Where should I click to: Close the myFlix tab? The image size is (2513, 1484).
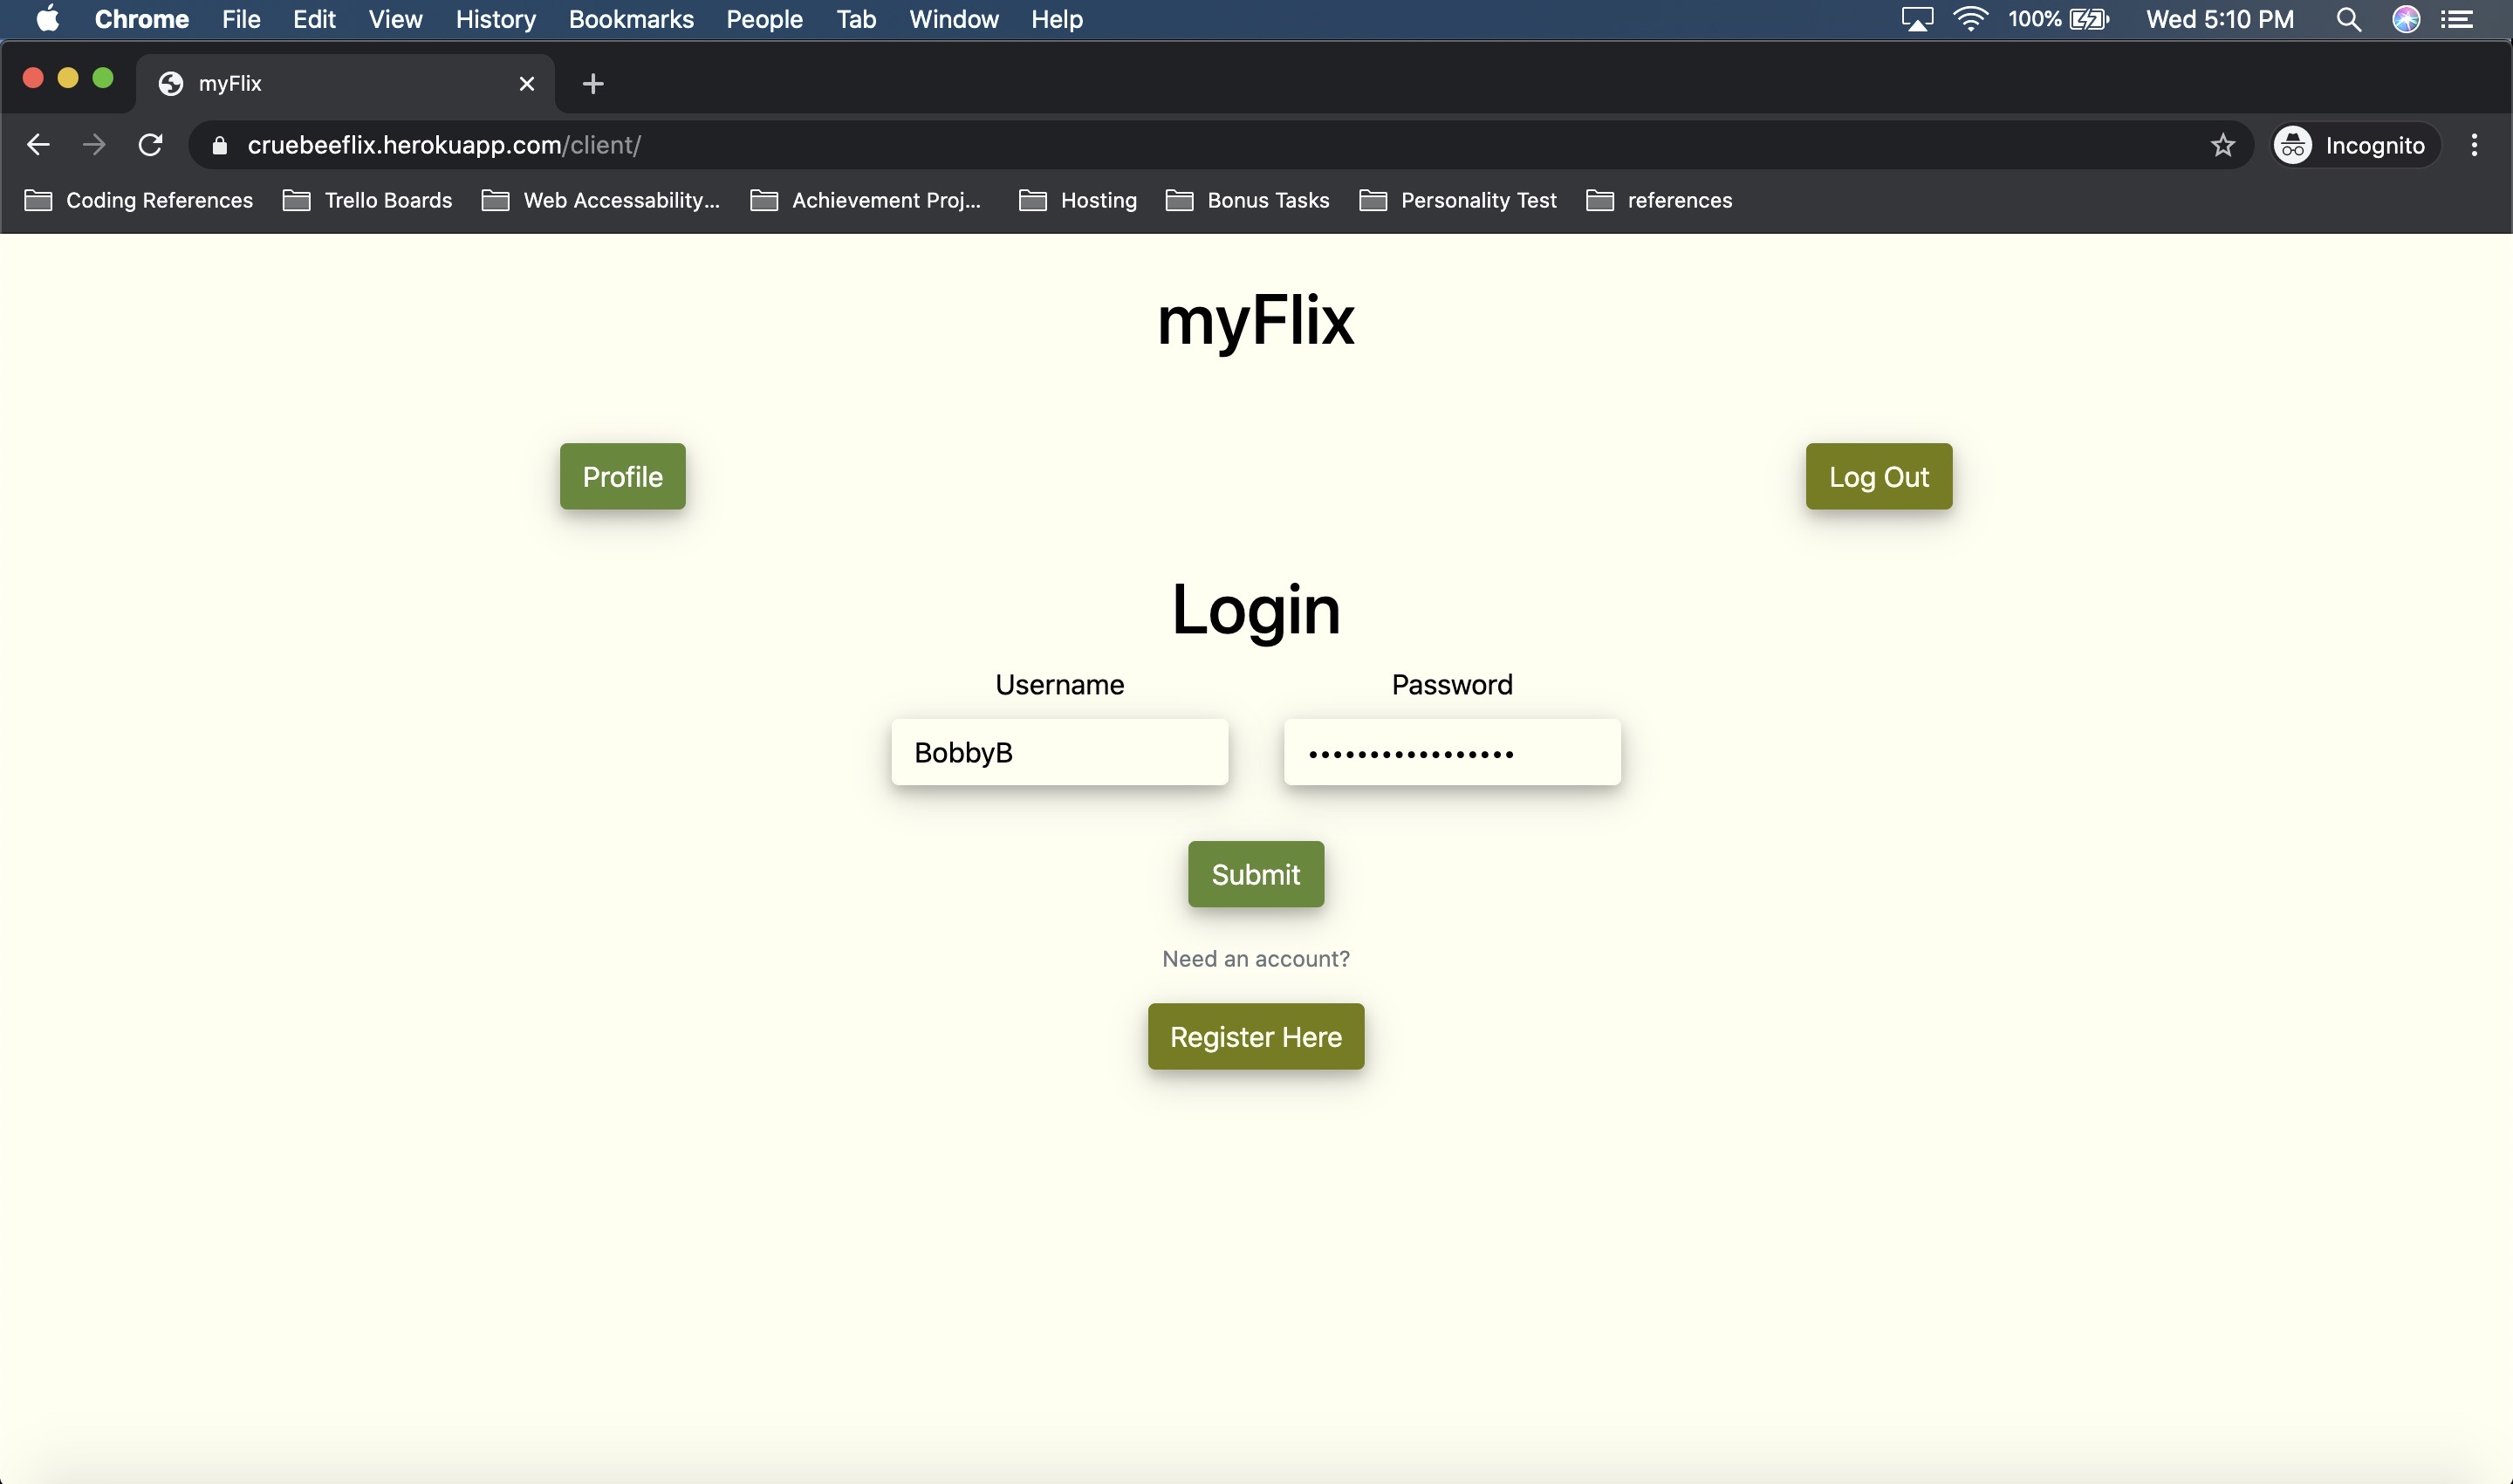pos(527,84)
